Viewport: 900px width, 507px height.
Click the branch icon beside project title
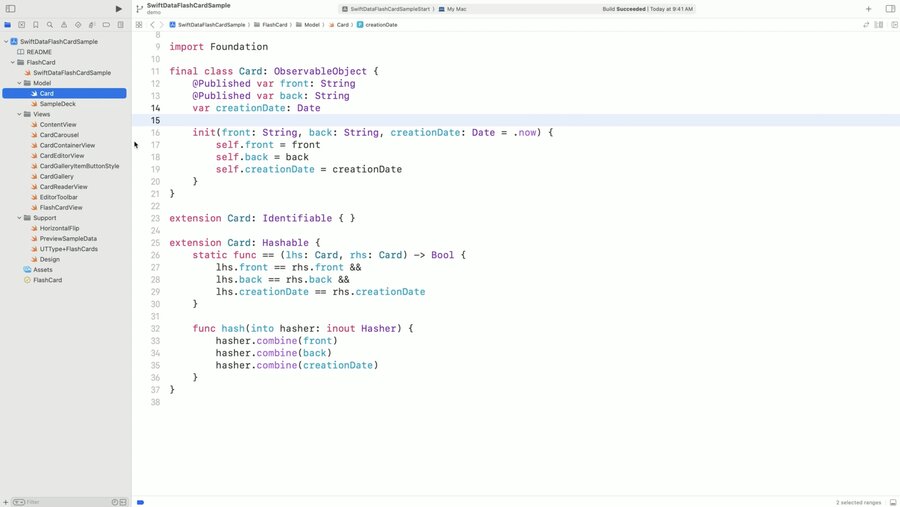tap(139, 9)
